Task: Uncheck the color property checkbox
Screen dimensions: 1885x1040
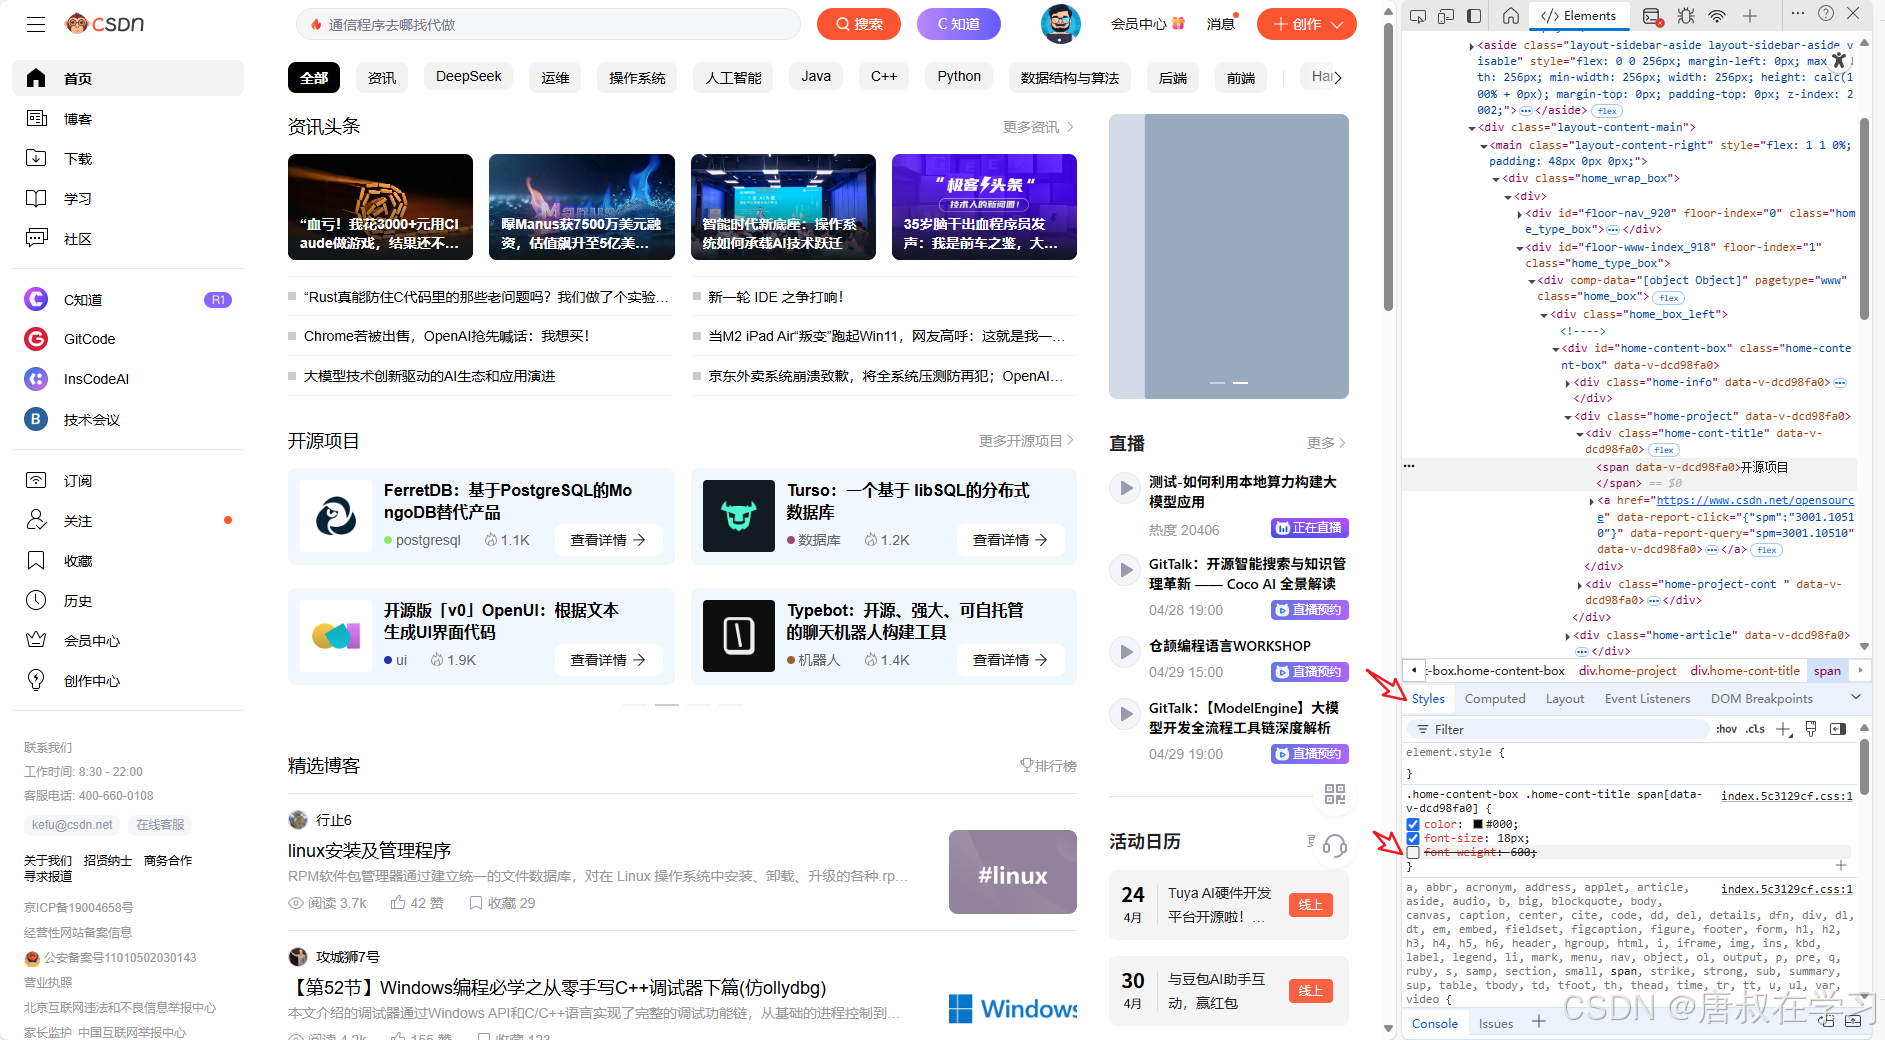Action: click(x=1413, y=825)
